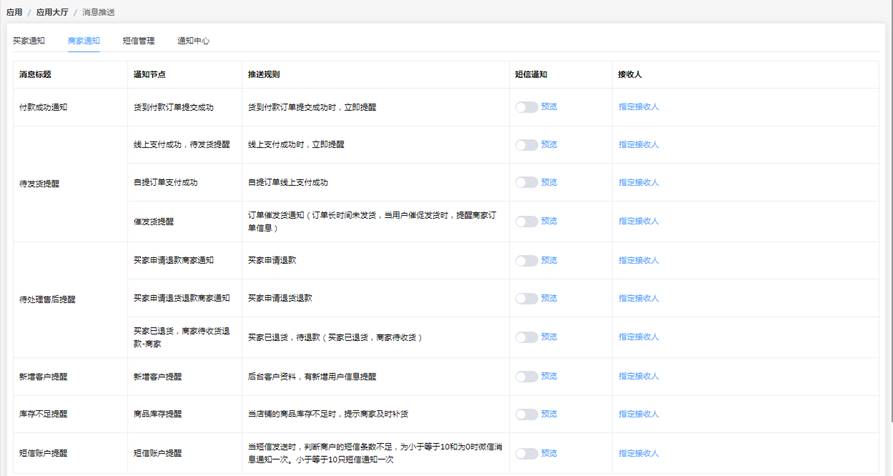Open the 应用大厅 breadcrumb link
This screenshot has width=893, height=476.
click(52, 12)
